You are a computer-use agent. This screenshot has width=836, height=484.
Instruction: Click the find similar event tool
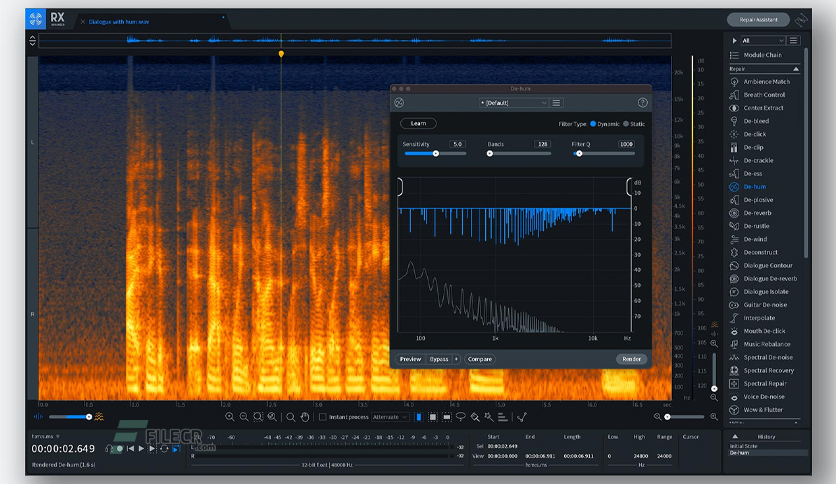(x=522, y=417)
